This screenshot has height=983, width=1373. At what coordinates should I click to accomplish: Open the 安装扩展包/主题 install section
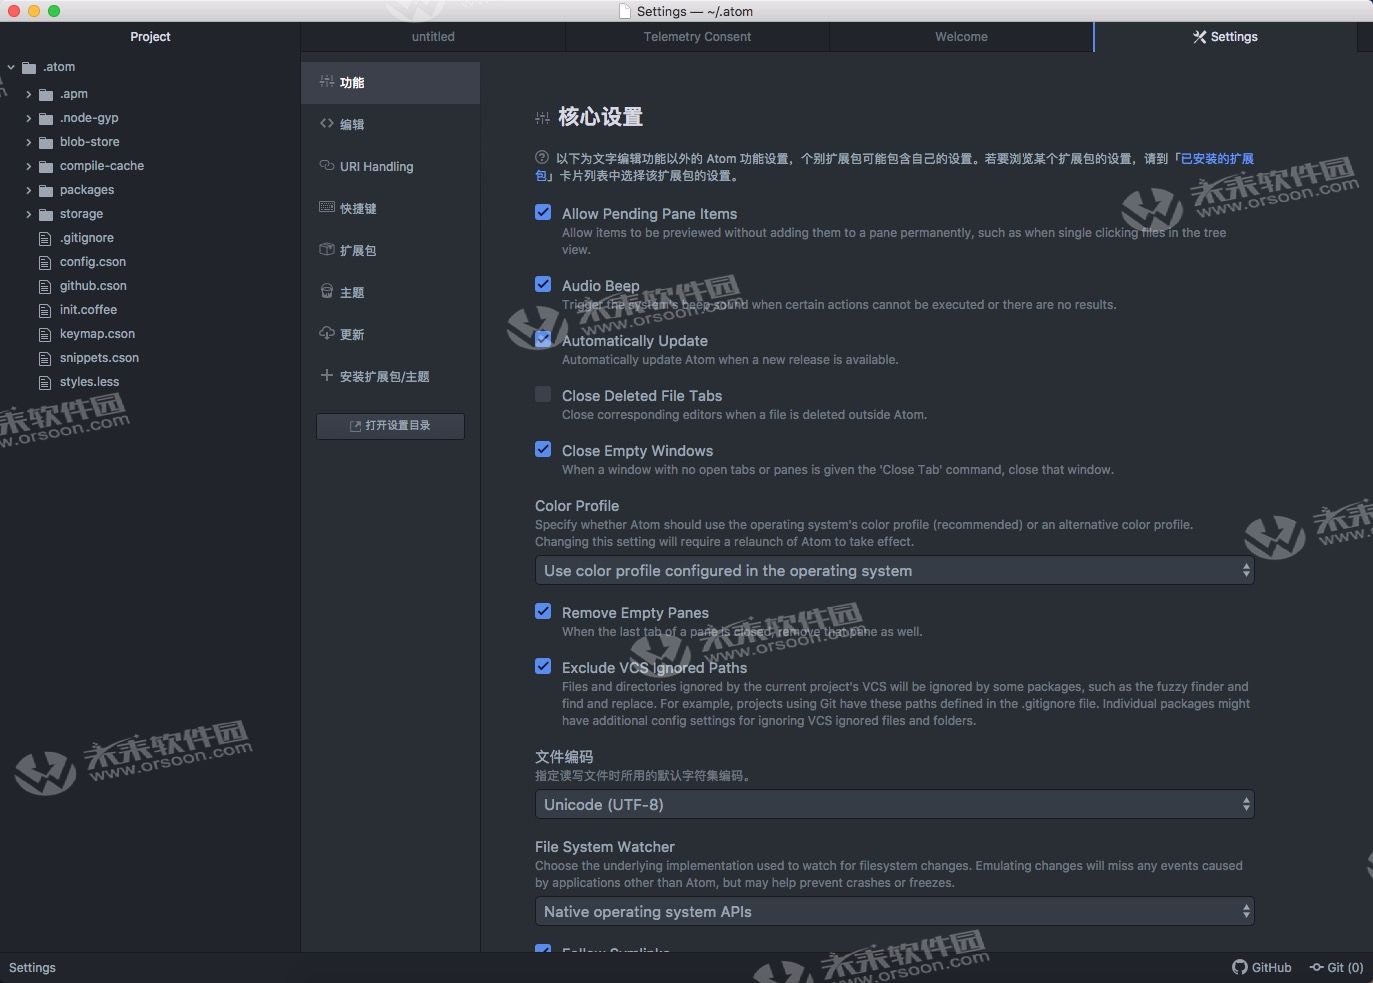click(x=384, y=376)
